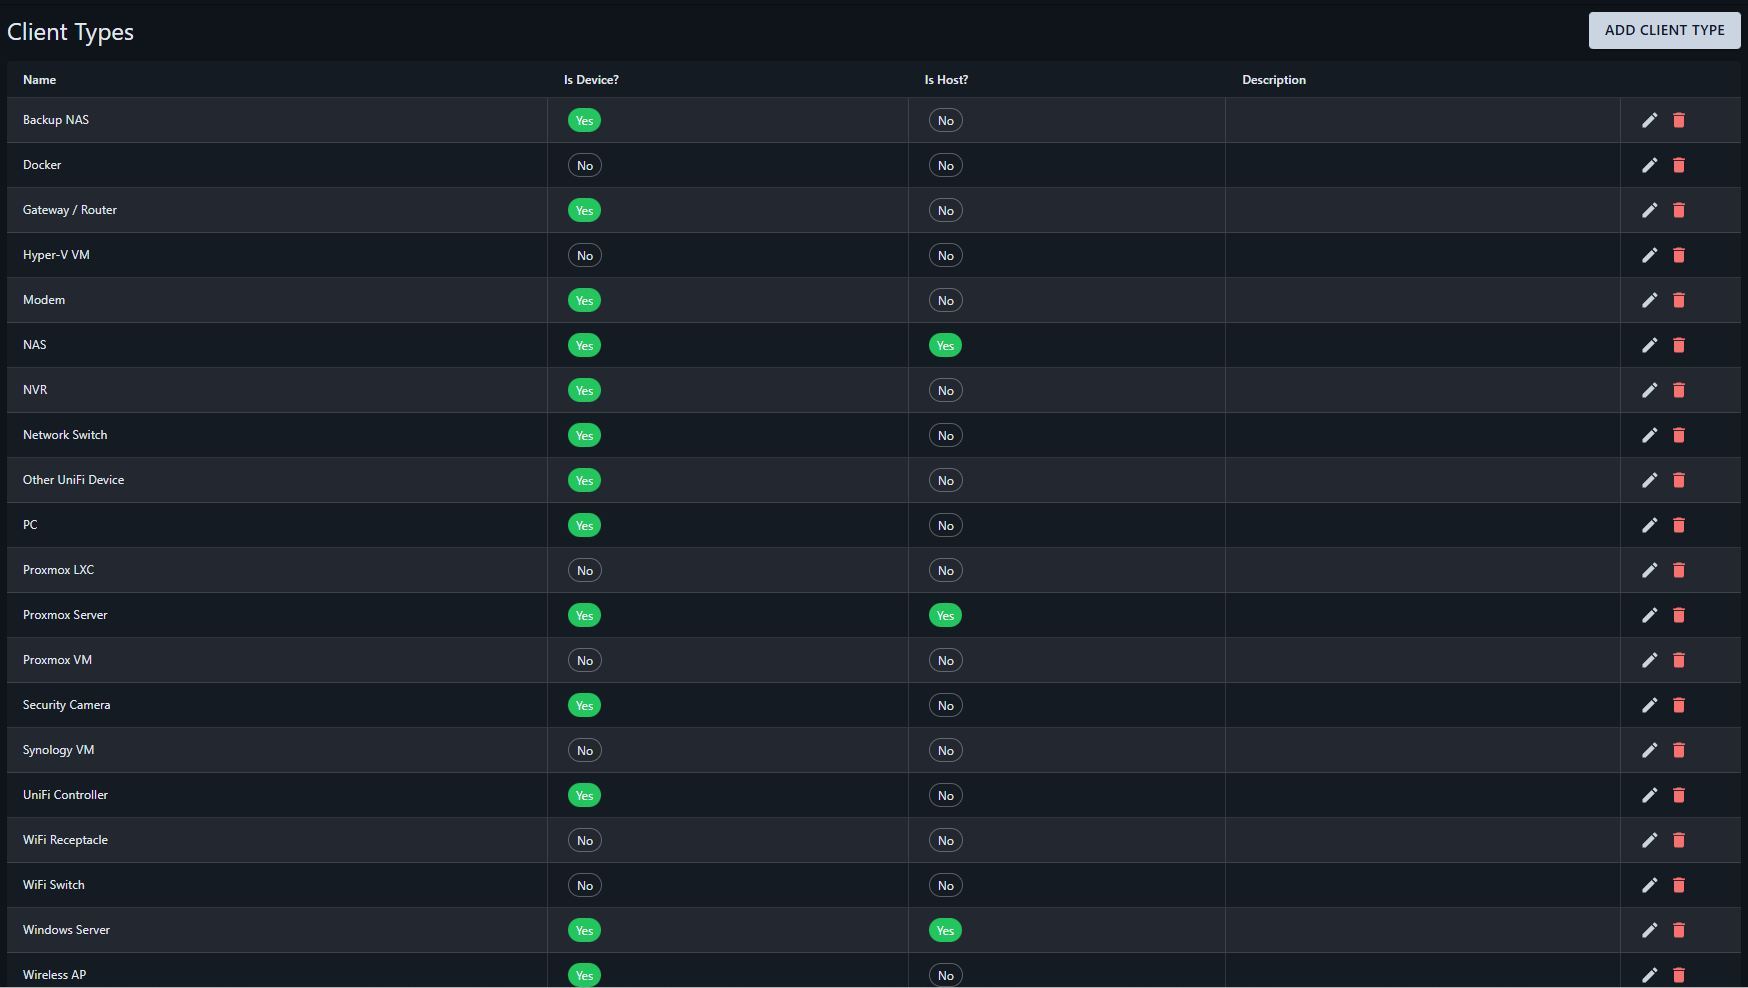Image resolution: width=1748 pixels, height=988 pixels.
Task: Delete the Windows Server client type
Action: (1679, 930)
